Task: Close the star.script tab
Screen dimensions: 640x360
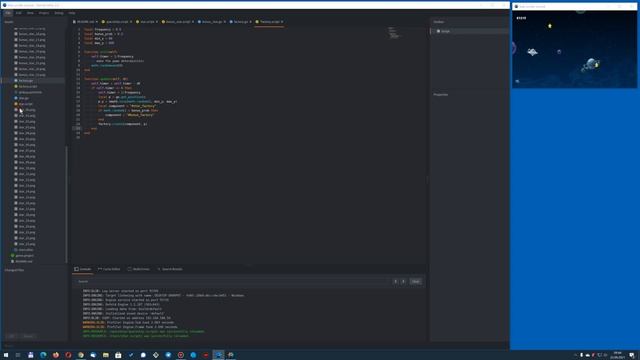Action: (x=157, y=22)
